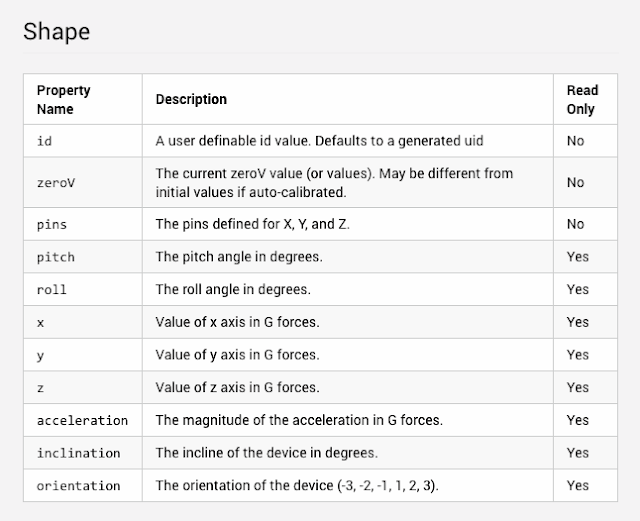Screen dimensions: 640x521
Task: Click the z property name cell
Action: click(x=40, y=387)
